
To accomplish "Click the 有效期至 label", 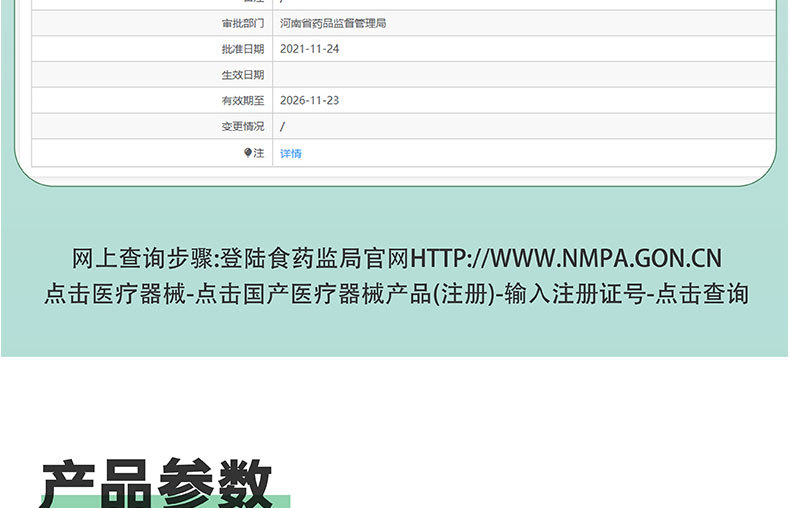I will 243,100.
